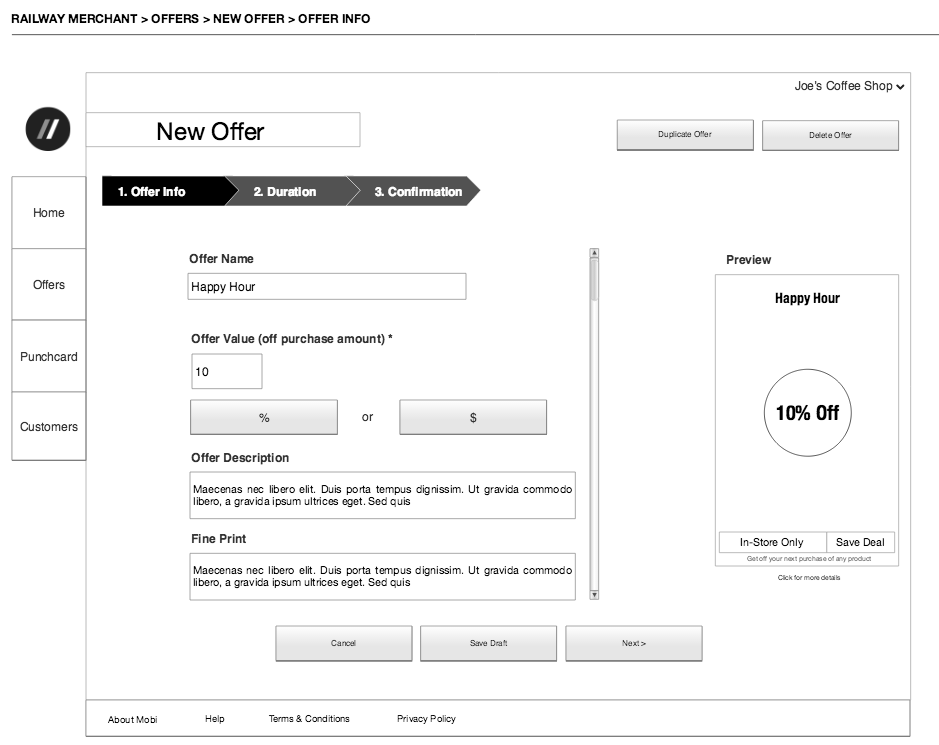Open Punchcard in the sidebar

click(x=48, y=357)
